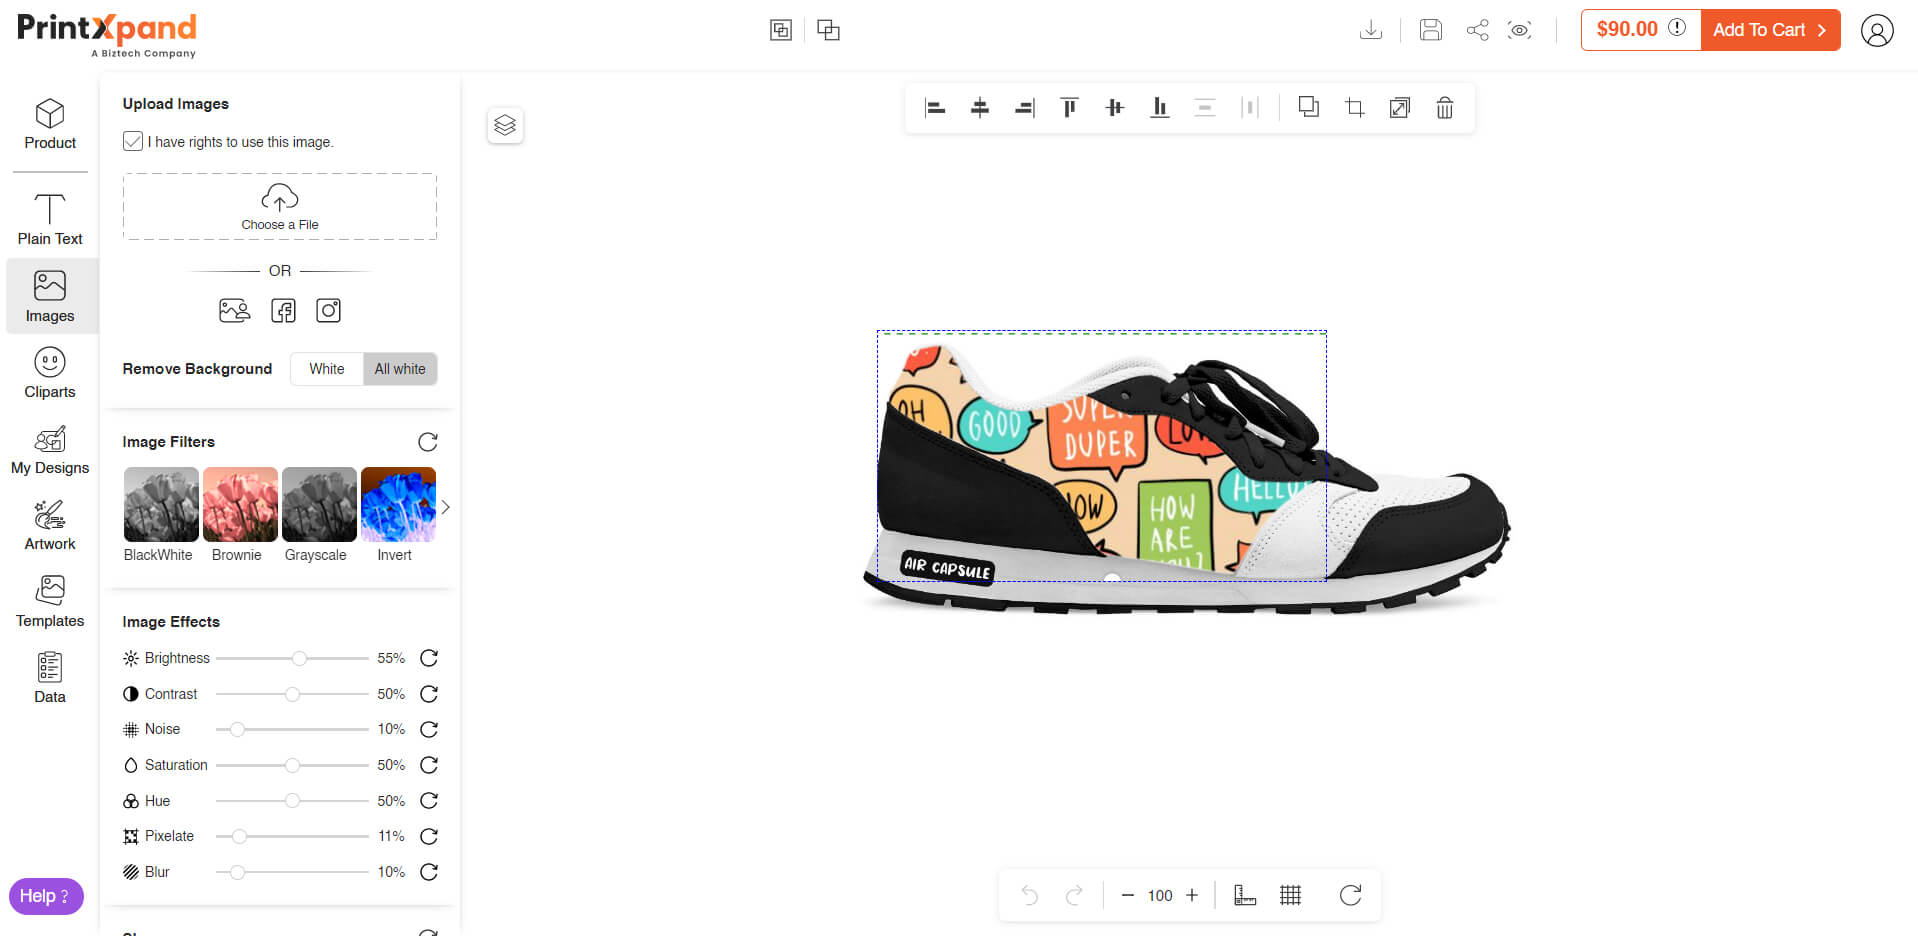The image size is (1918, 936).
Task: Check the image rights checkbox
Action: click(x=133, y=142)
